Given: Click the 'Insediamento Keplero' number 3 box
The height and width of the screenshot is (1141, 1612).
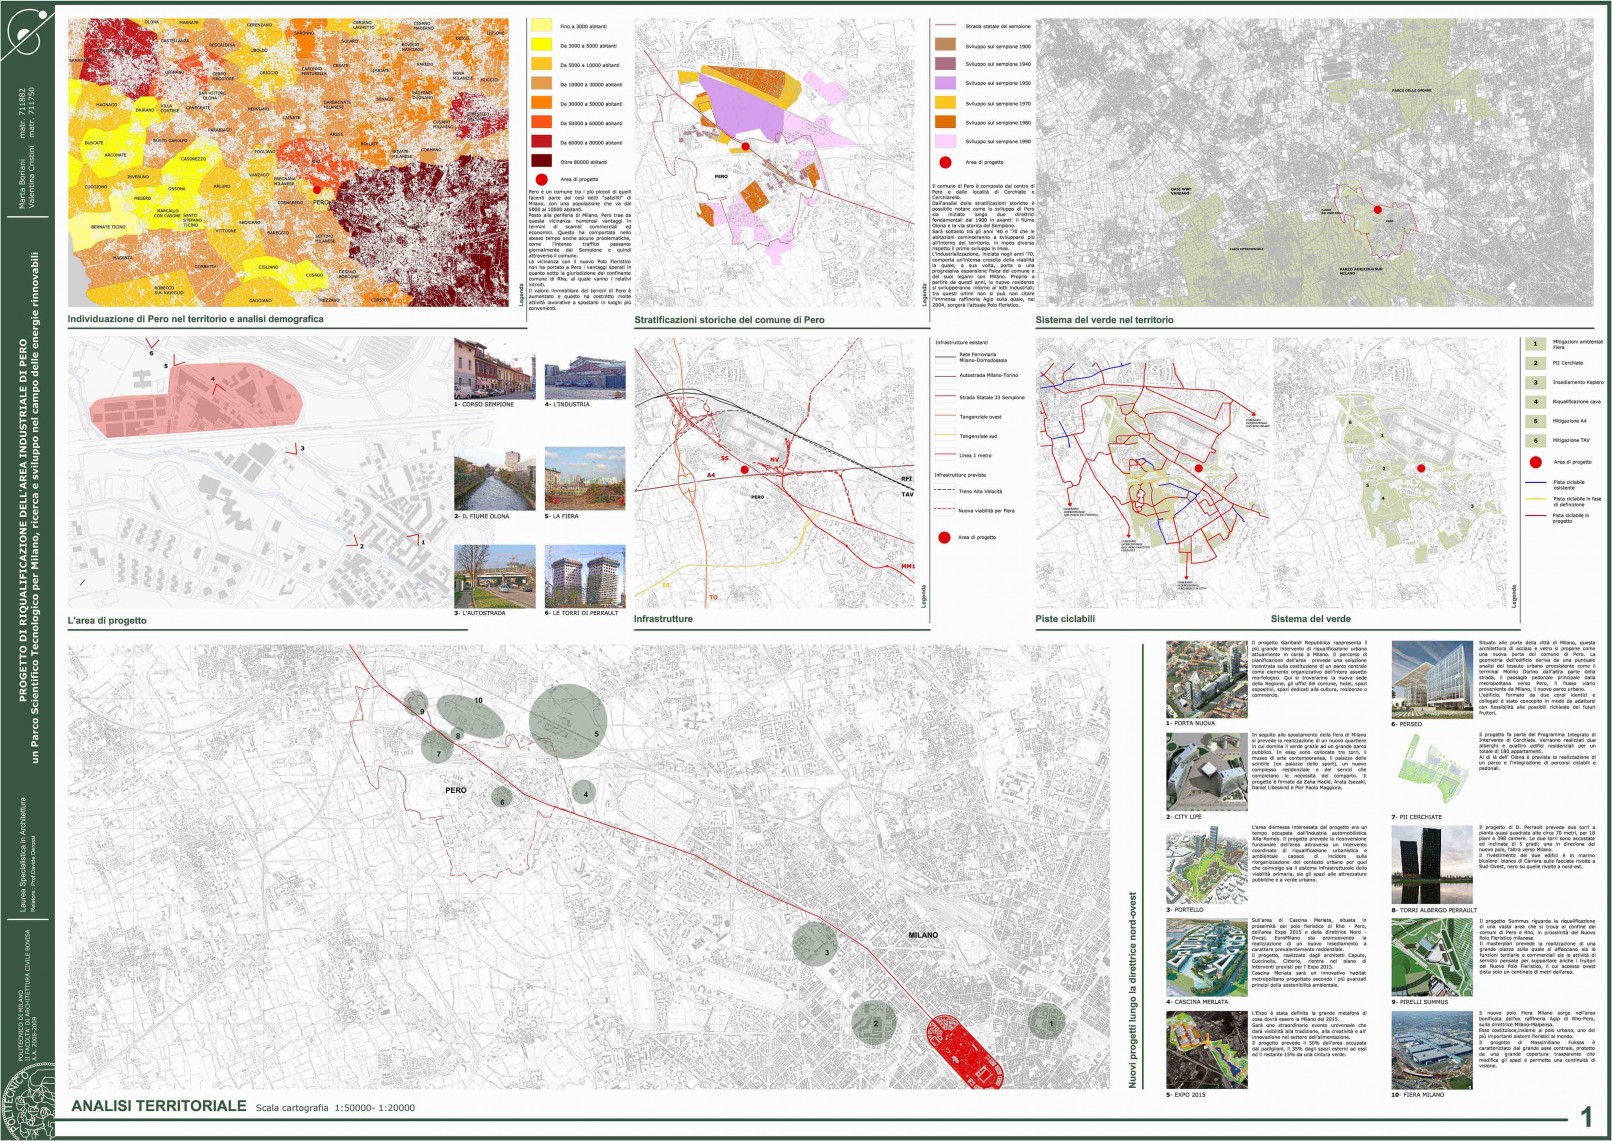Looking at the screenshot, I should (x=1535, y=382).
